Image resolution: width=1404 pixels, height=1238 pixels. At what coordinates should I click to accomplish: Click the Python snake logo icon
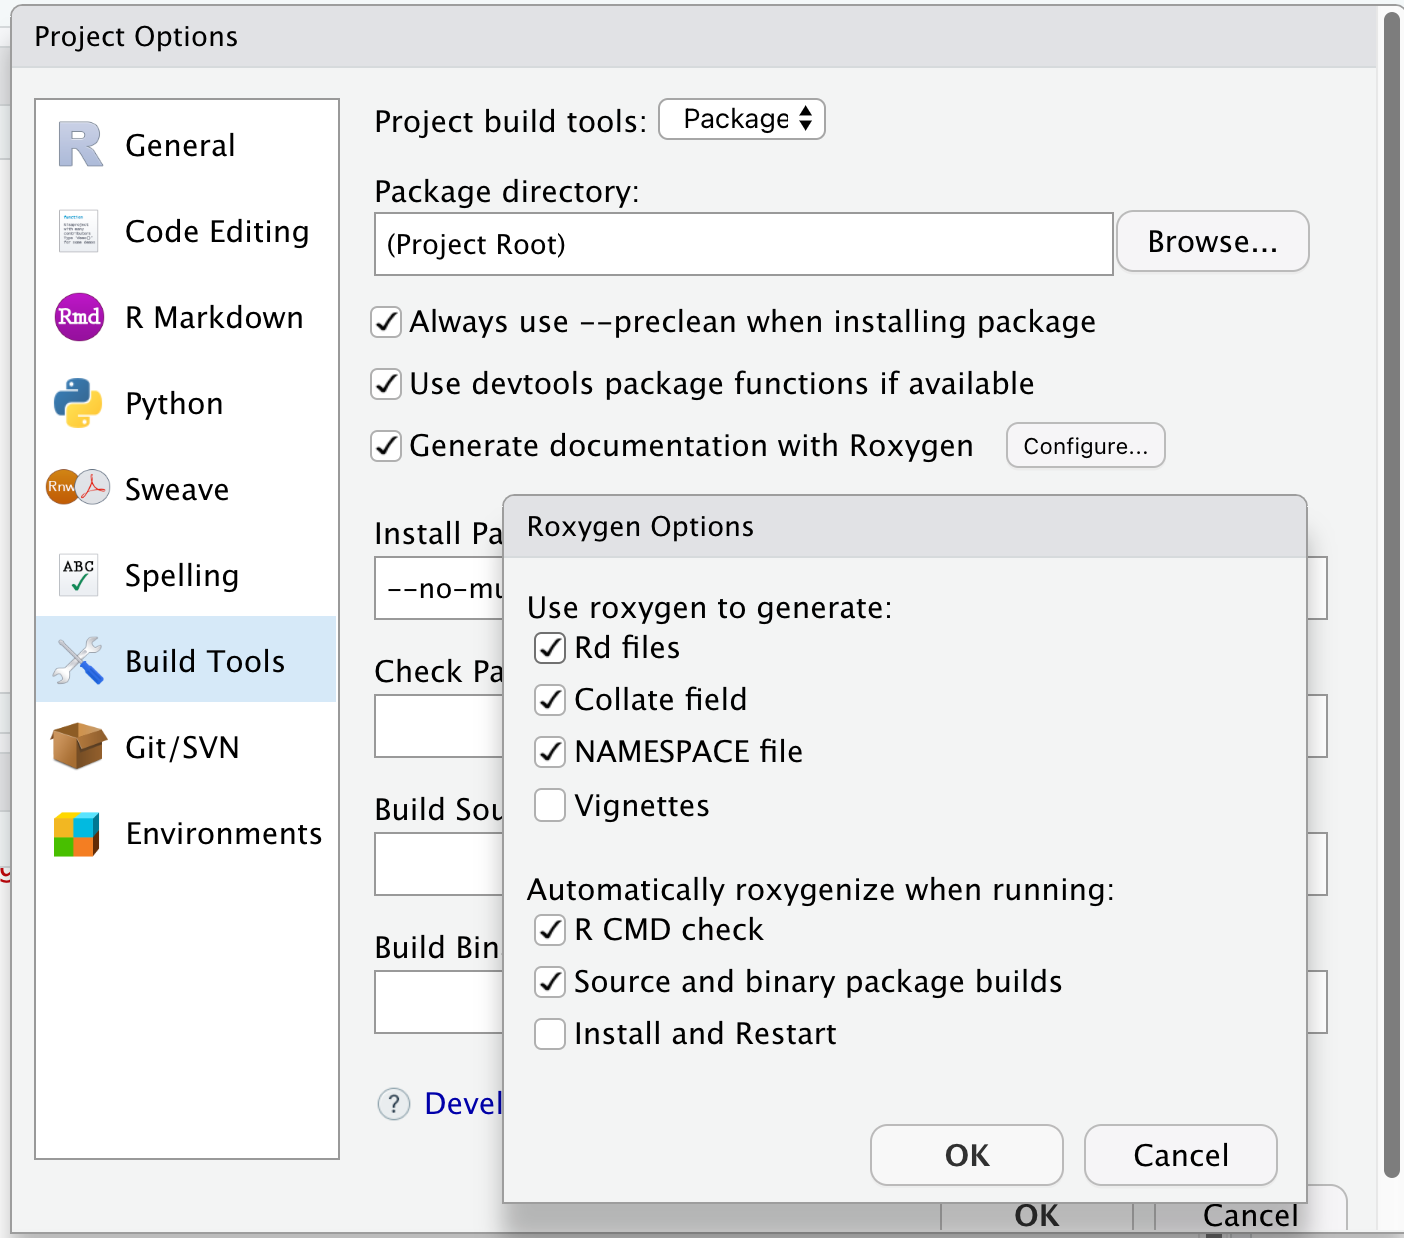pyautogui.click(x=78, y=403)
